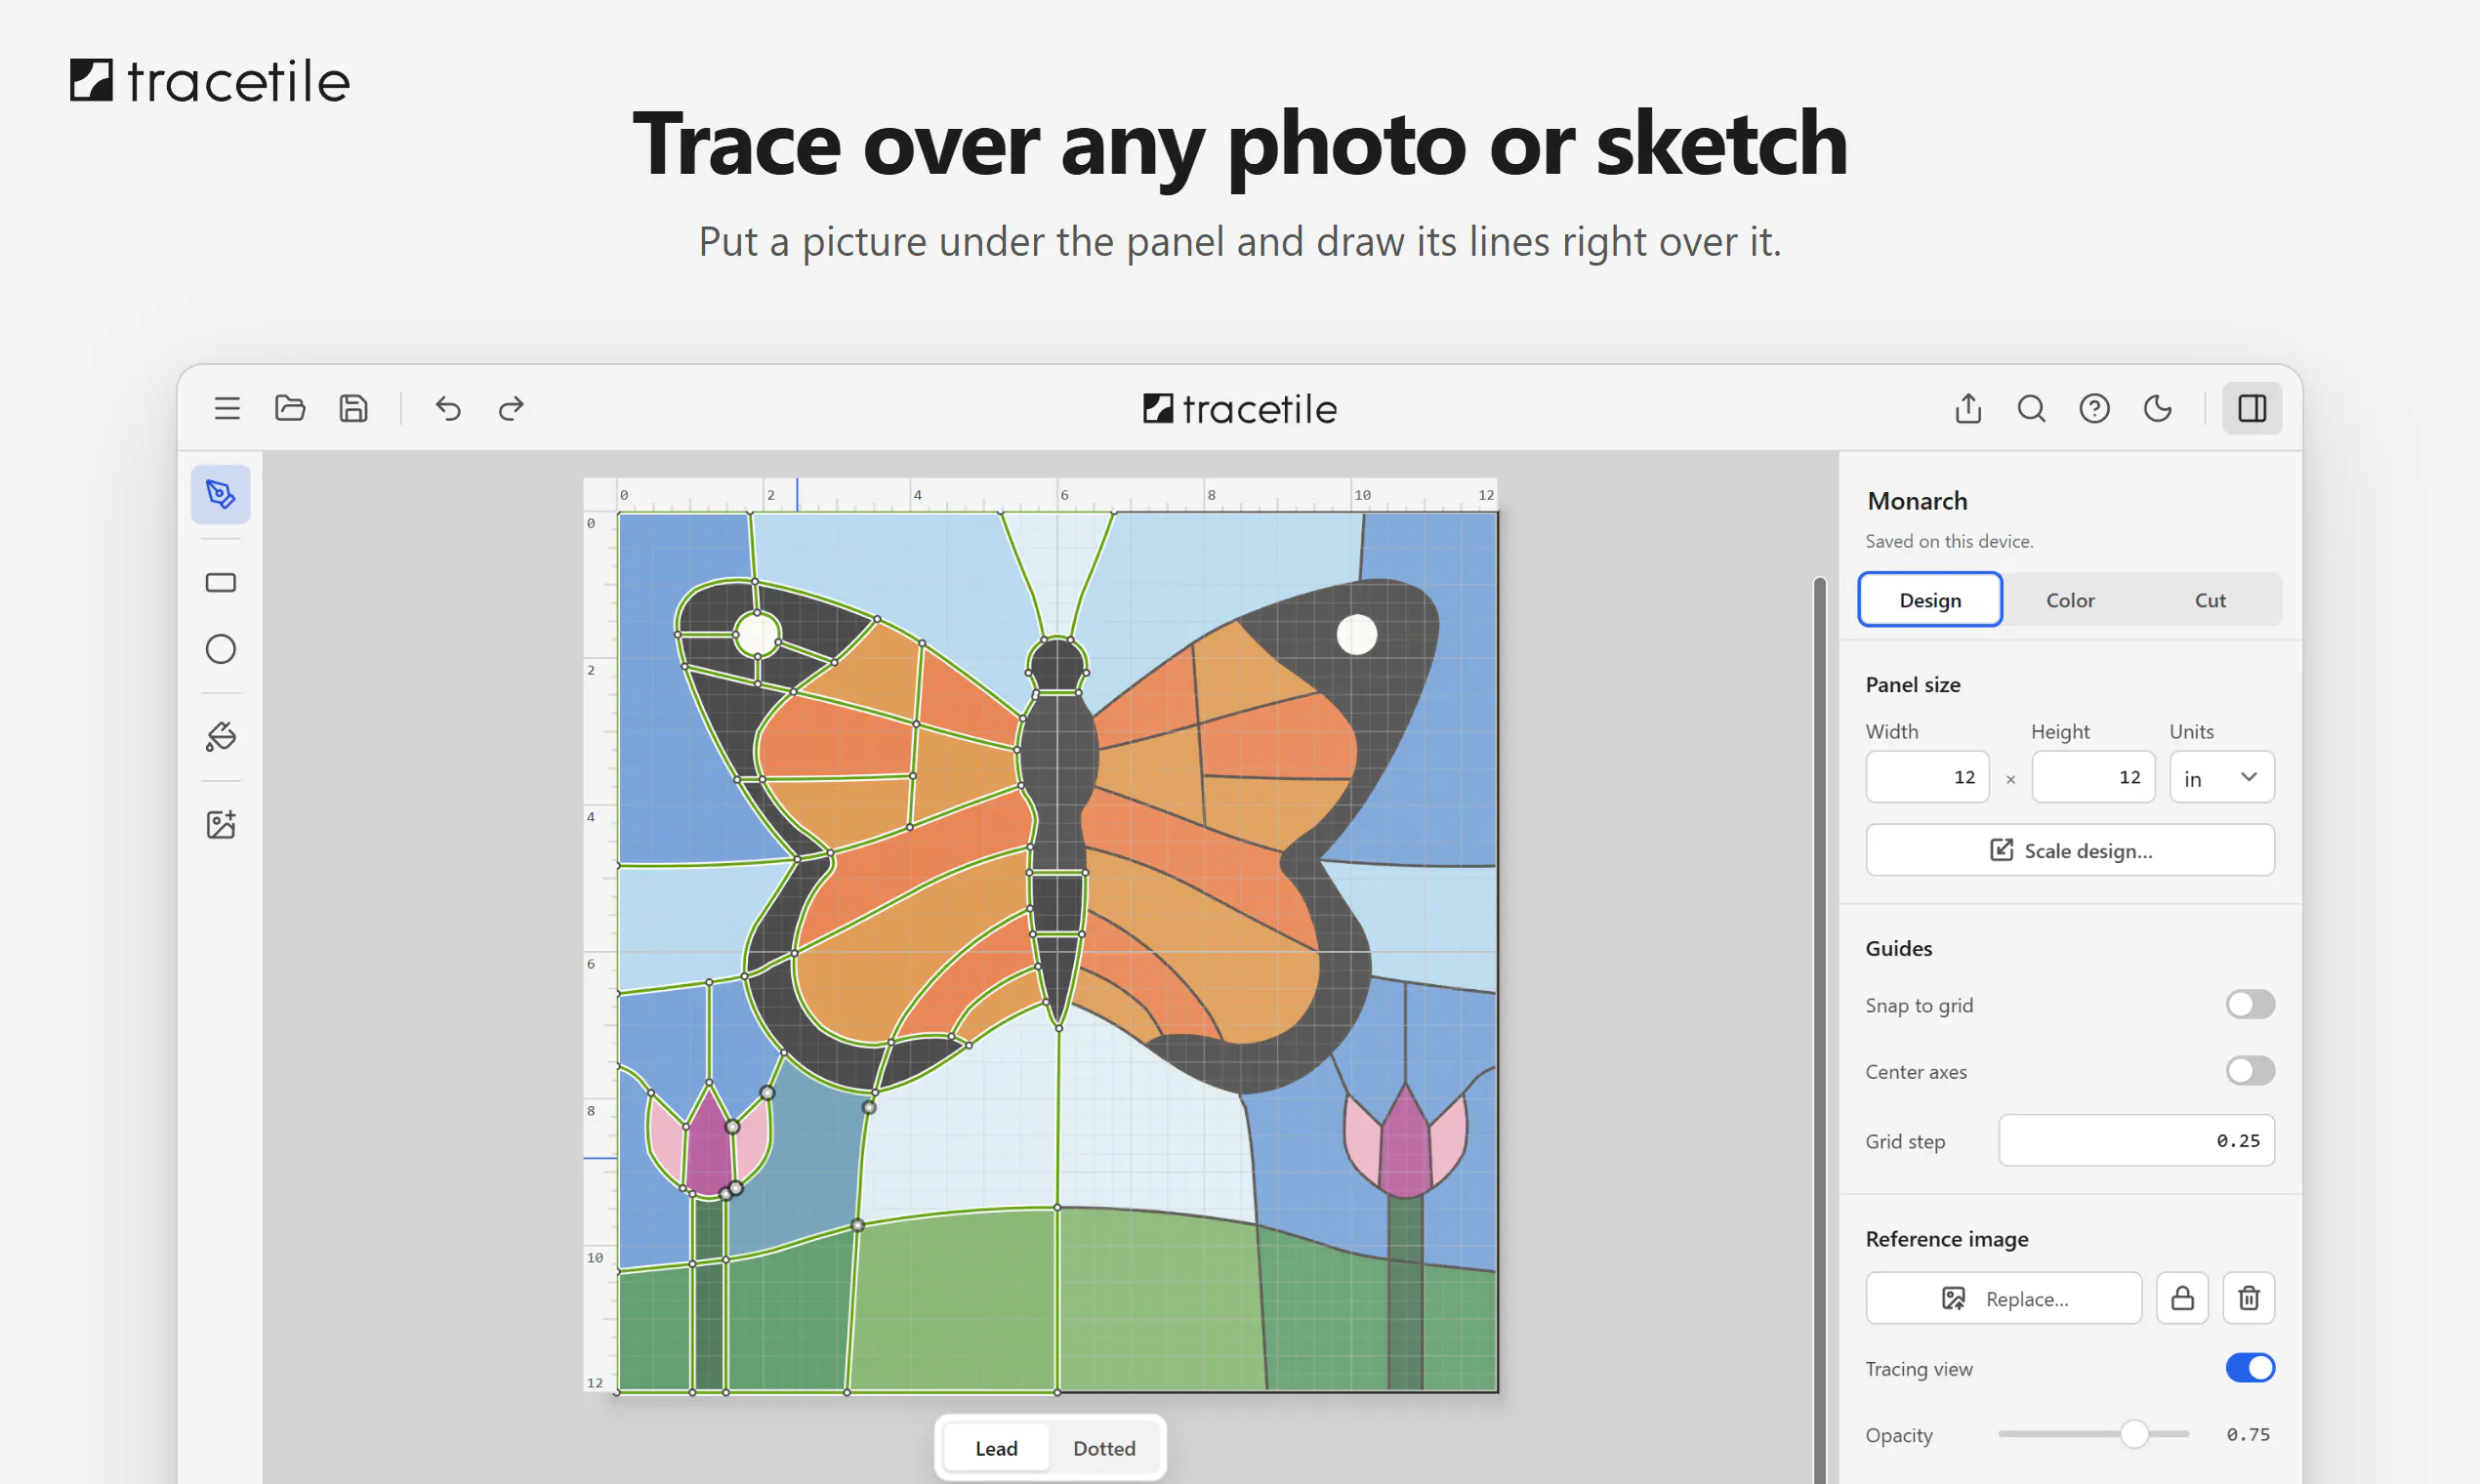Click the Replace reference image button
The image size is (2480, 1484).
(2004, 1298)
